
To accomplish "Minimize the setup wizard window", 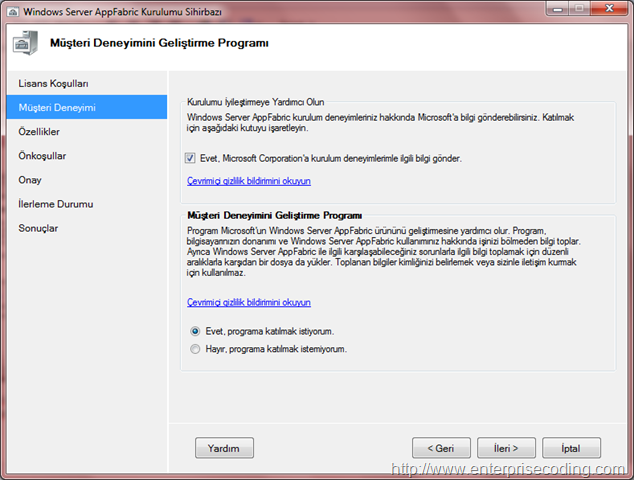I will pos(558,8).
